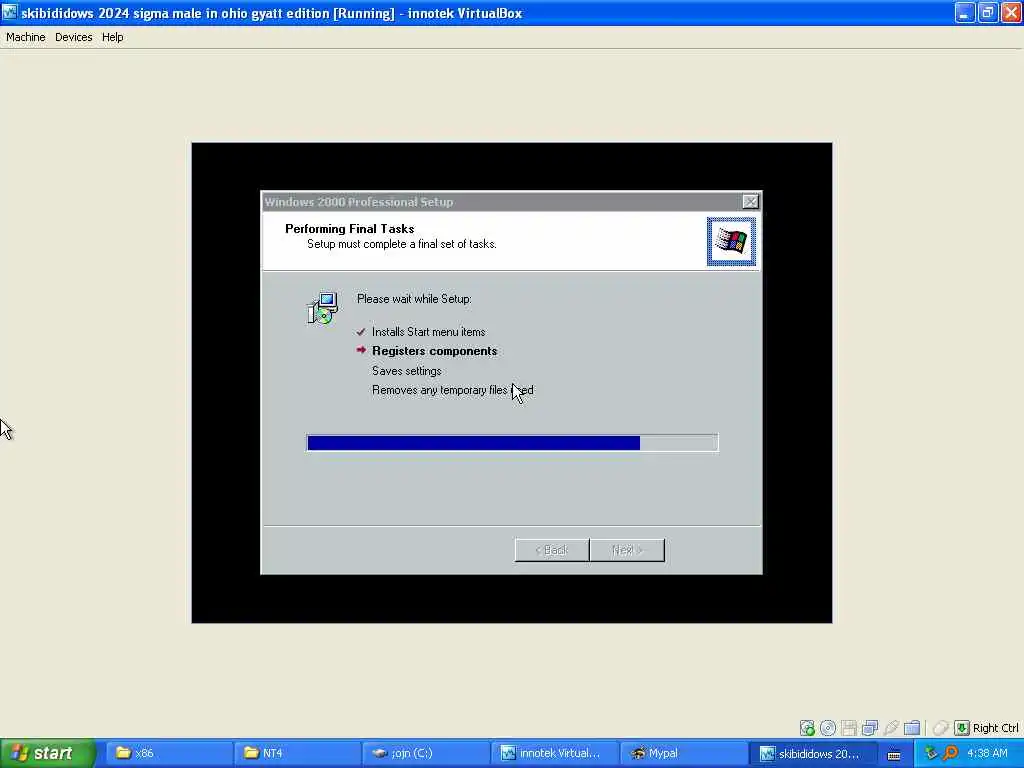Click the 'Performing Final Tasks' heading
Image resolution: width=1024 pixels, height=768 pixels.
coord(349,229)
